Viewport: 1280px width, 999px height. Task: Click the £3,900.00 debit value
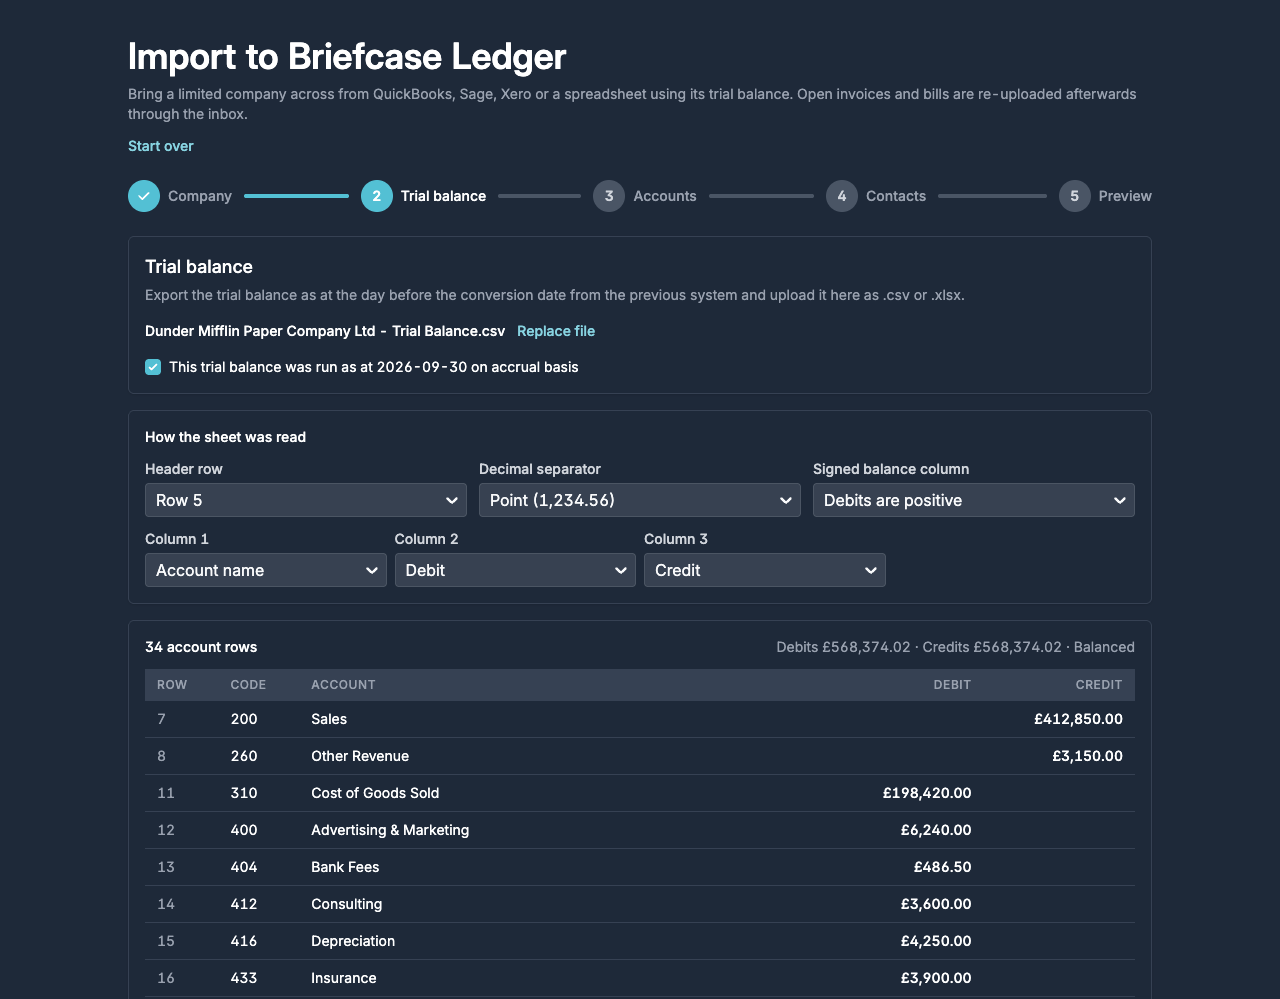[936, 978]
